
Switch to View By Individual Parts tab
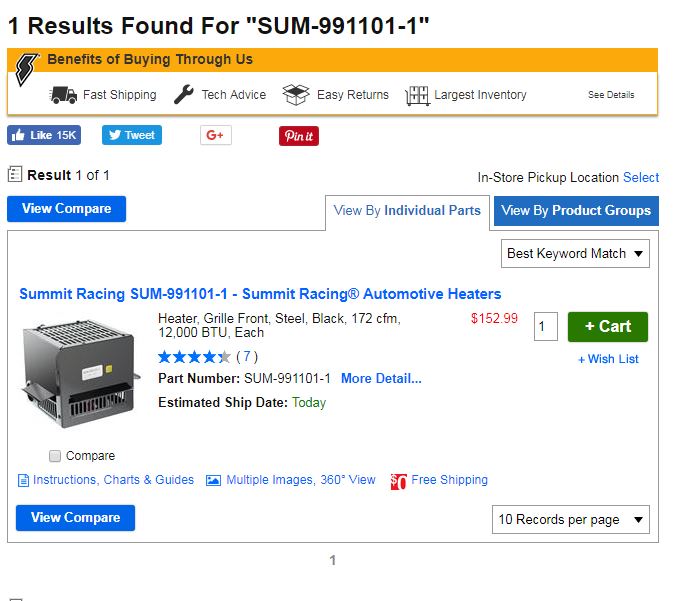407,211
